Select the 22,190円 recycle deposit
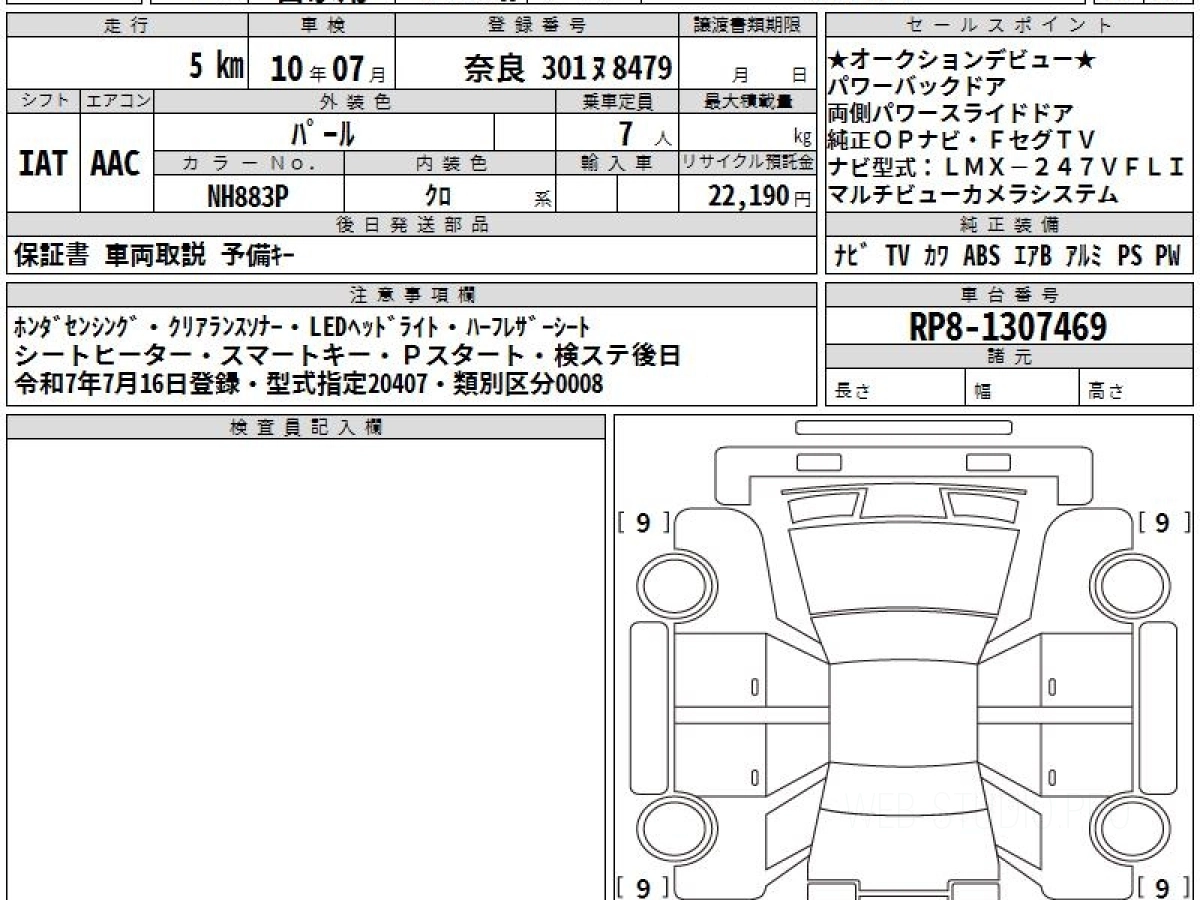The width and height of the screenshot is (1200, 900). point(759,196)
